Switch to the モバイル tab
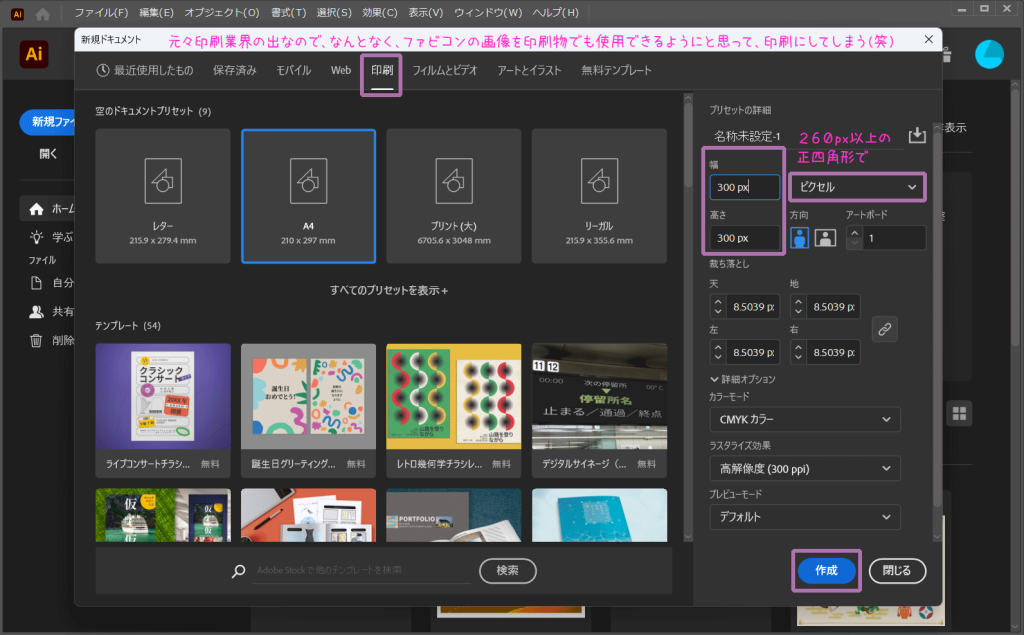1024x635 pixels. [293, 71]
